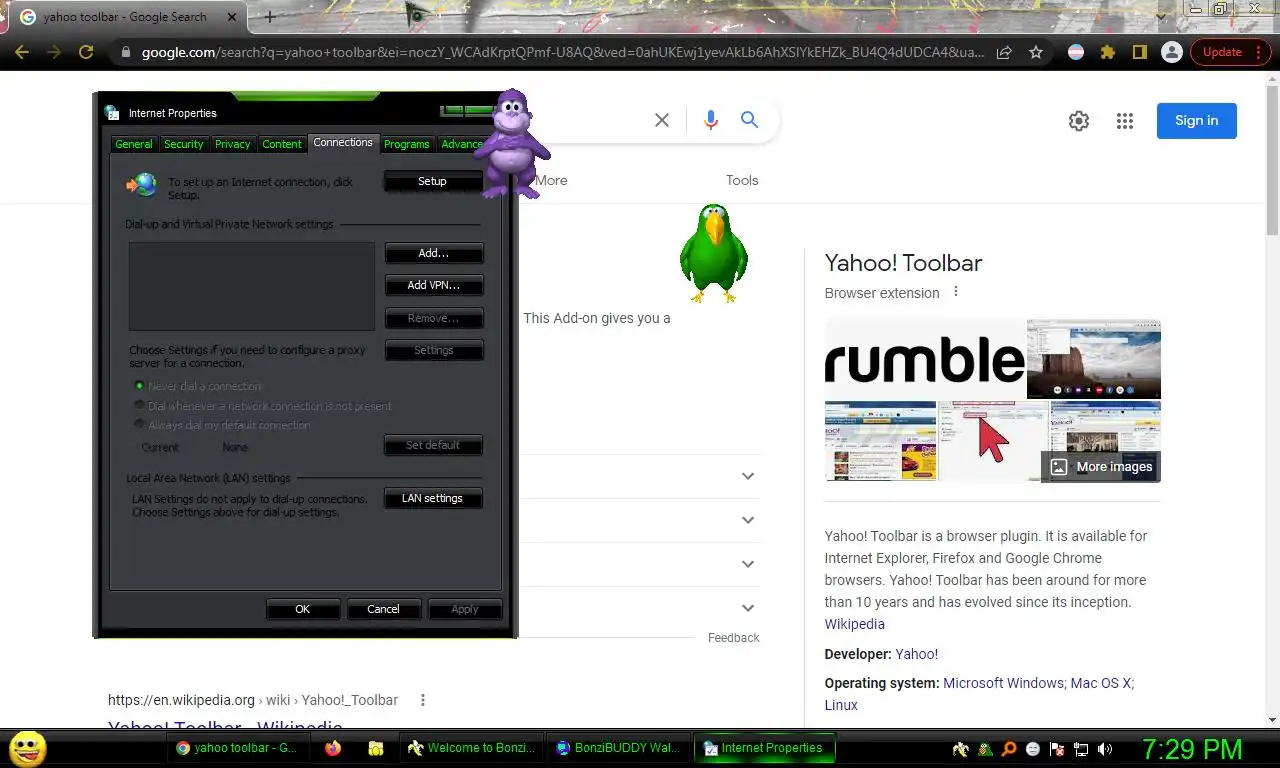This screenshot has height=768, width=1280.
Task: Open the Chrome profile avatar
Action: coord(1171,52)
